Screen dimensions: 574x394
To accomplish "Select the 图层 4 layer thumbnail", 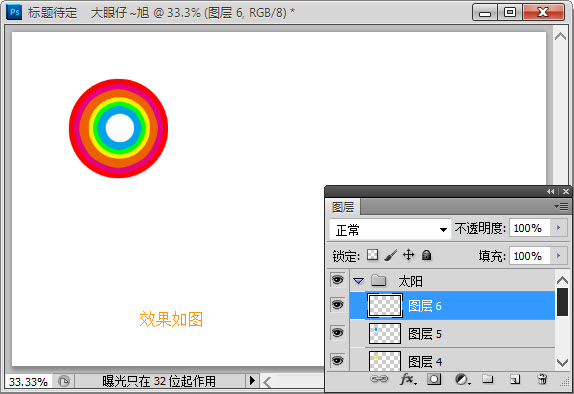I will point(385,361).
